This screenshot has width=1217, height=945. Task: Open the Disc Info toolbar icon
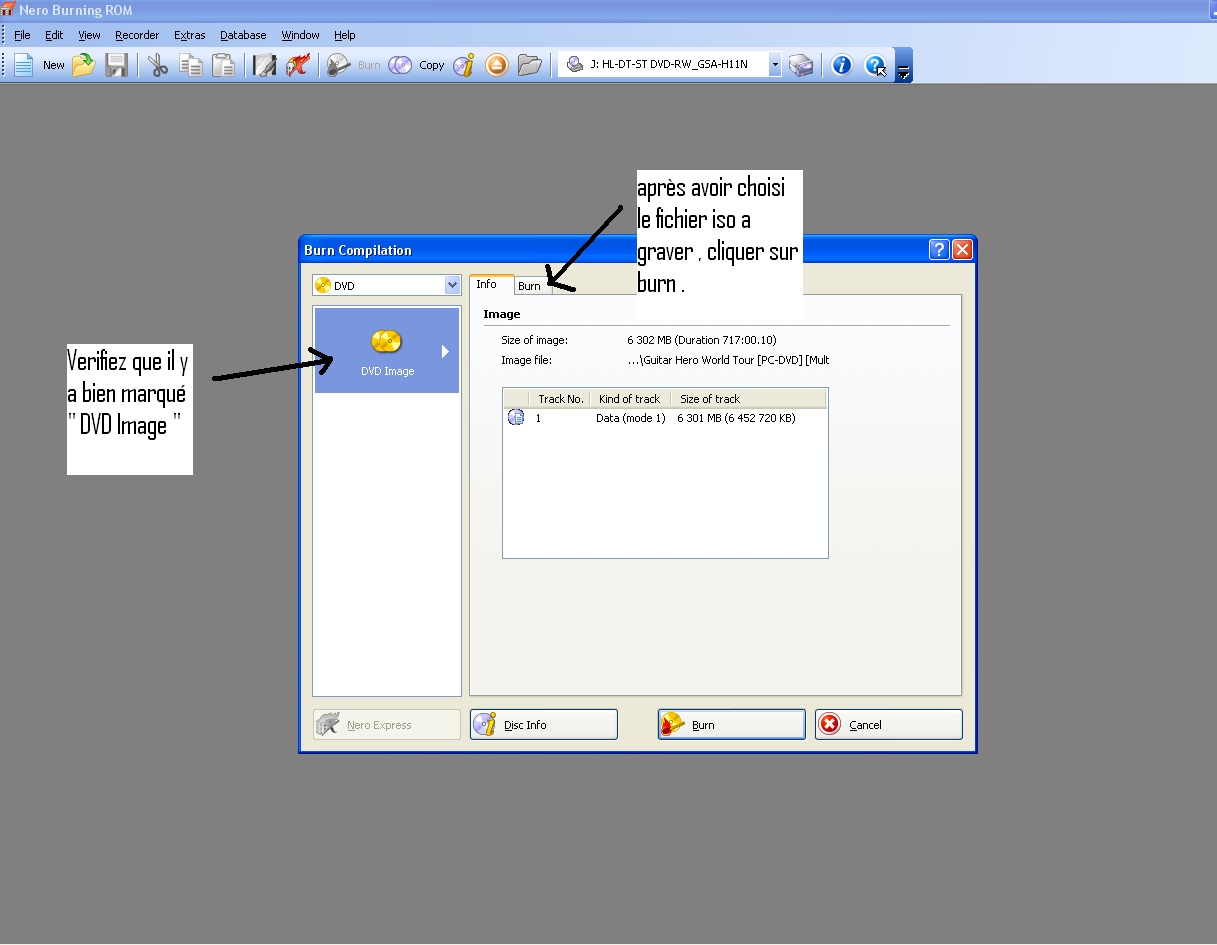coord(463,65)
